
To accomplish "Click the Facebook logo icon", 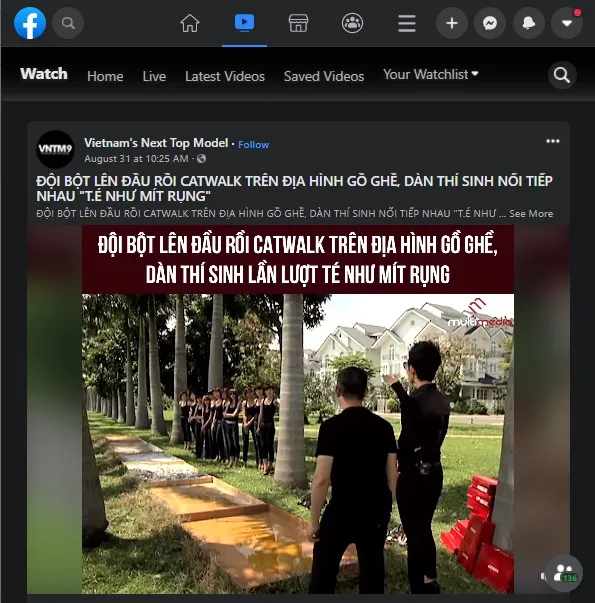I will [30, 23].
